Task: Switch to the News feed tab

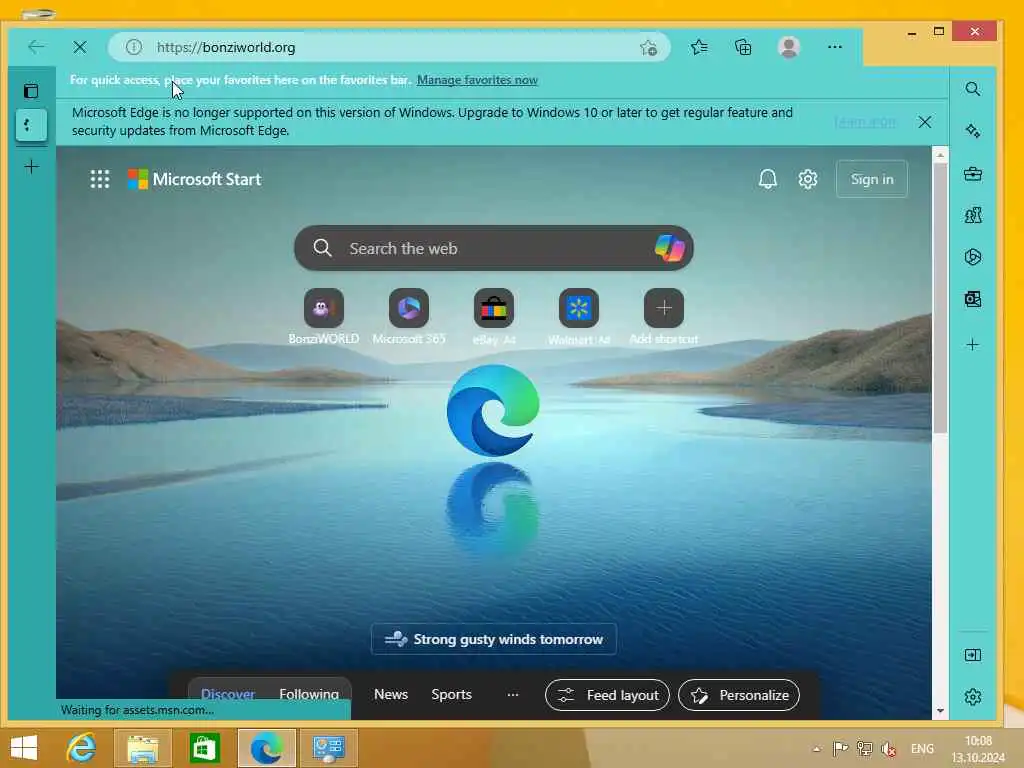Action: pyautogui.click(x=391, y=694)
